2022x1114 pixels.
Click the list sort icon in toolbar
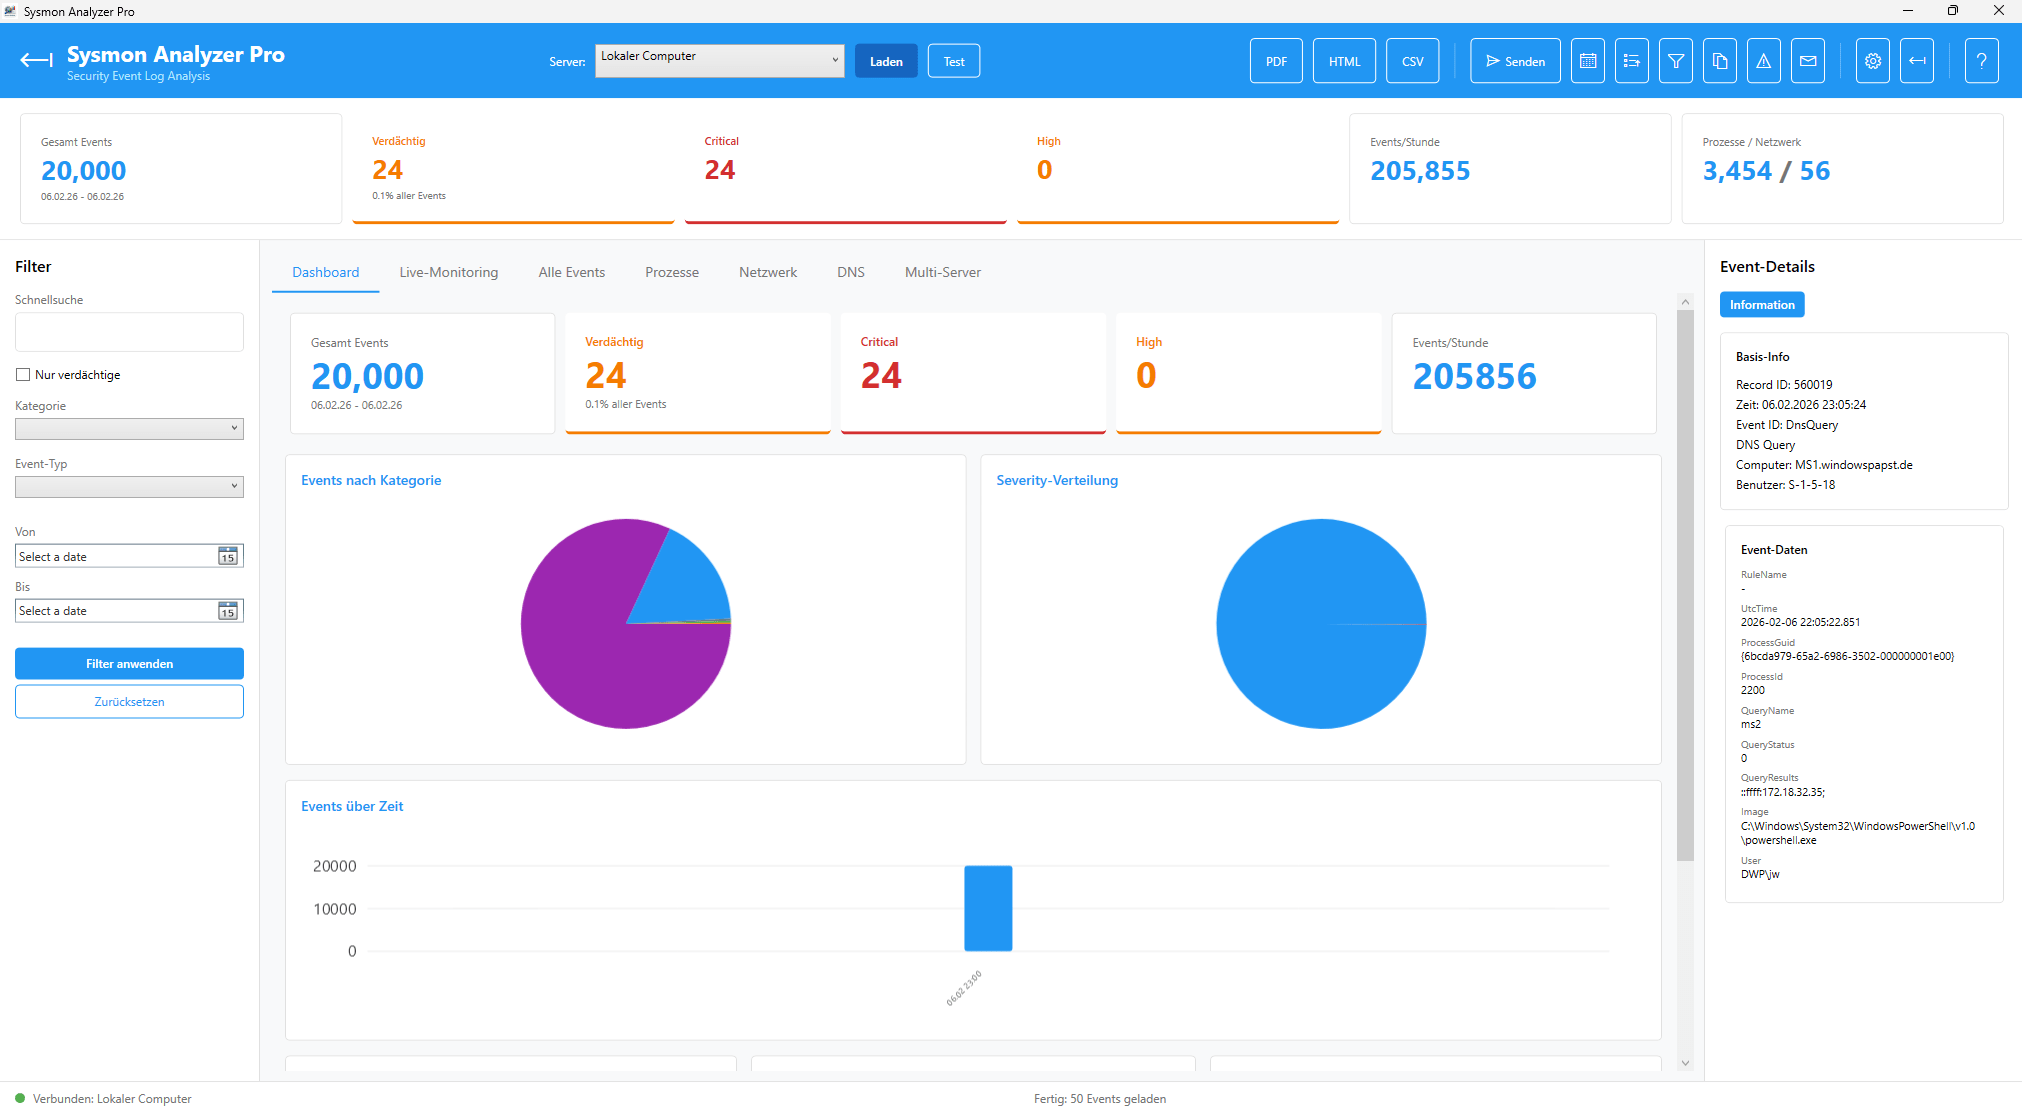[1631, 61]
